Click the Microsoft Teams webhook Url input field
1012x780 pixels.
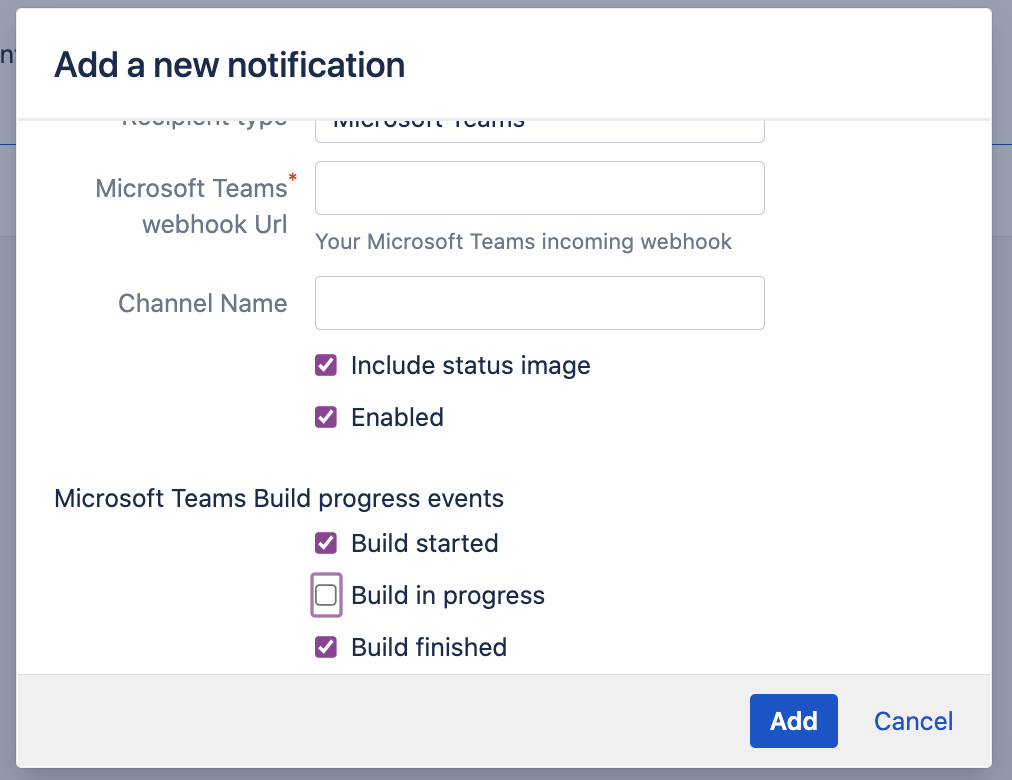coord(539,188)
